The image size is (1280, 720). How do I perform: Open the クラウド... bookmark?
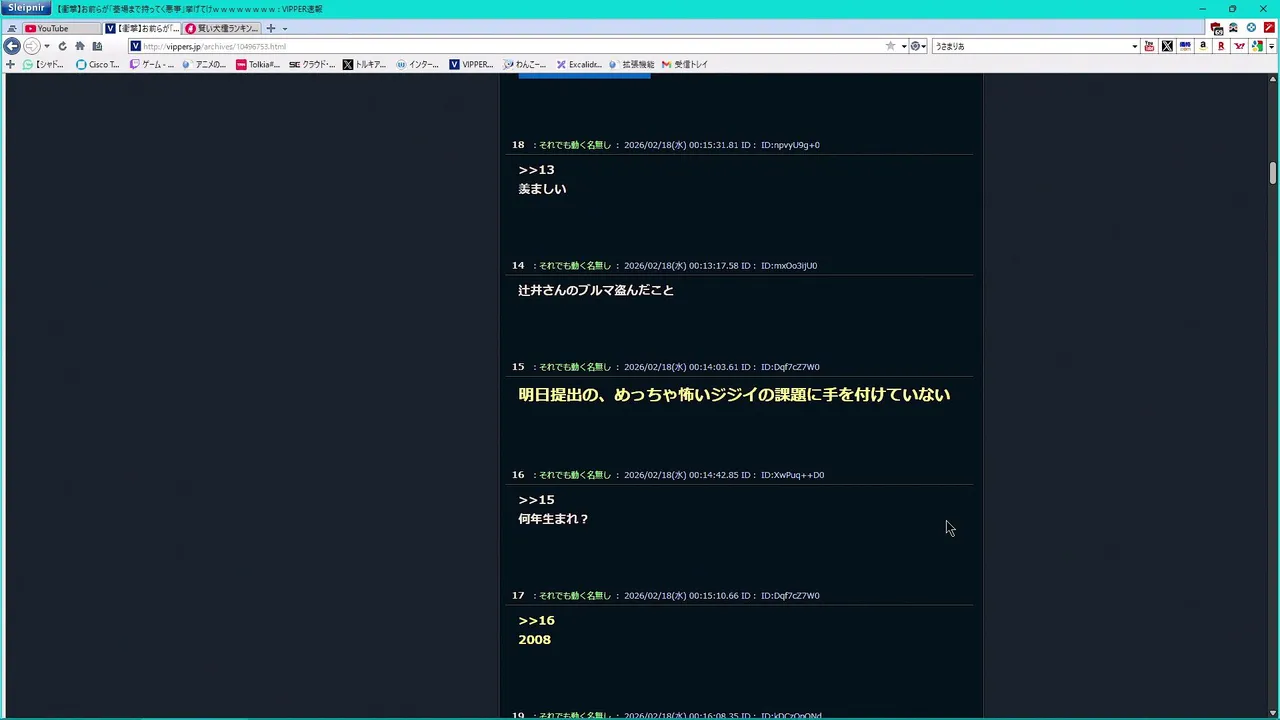(312, 64)
